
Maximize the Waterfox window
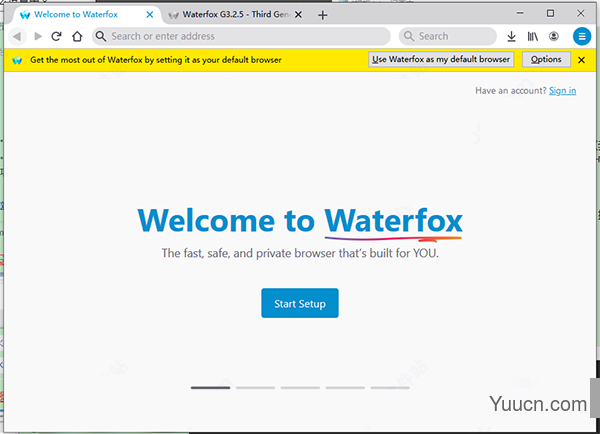550,13
